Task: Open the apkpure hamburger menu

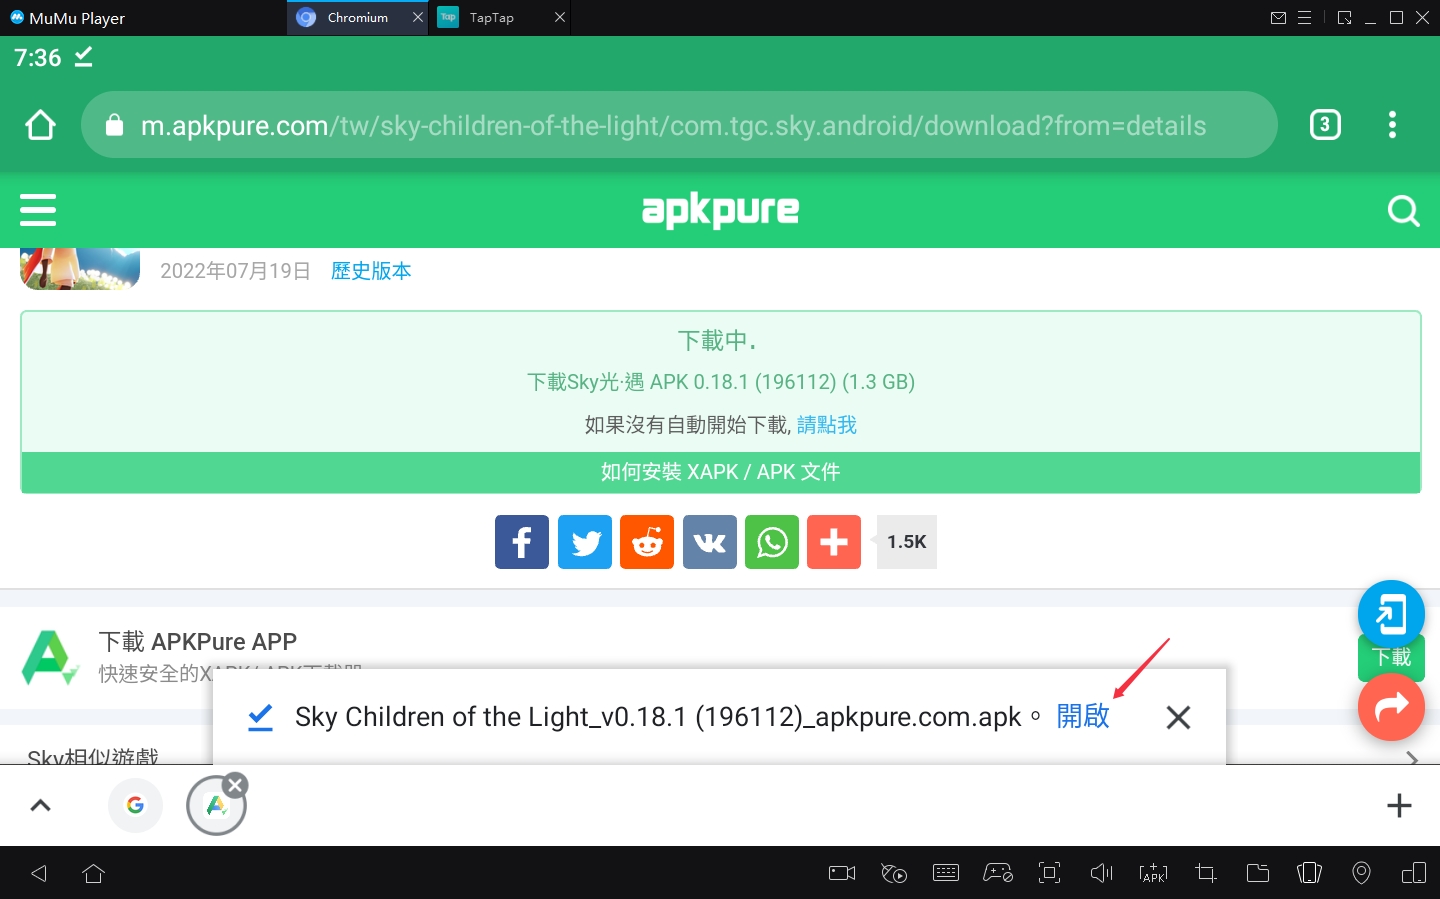Action: [x=38, y=210]
